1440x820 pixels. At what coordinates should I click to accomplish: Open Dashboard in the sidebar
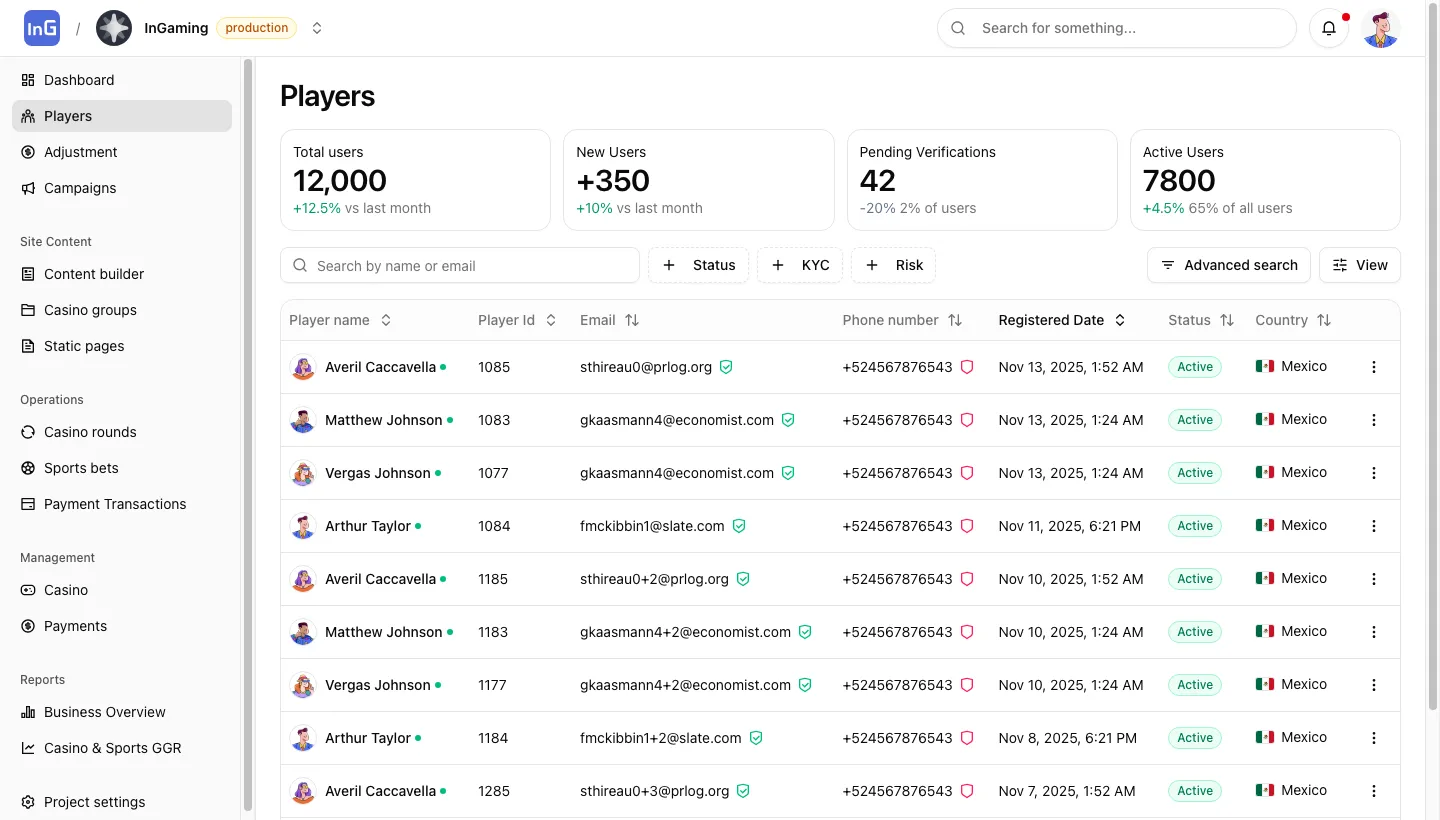(x=79, y=80)
